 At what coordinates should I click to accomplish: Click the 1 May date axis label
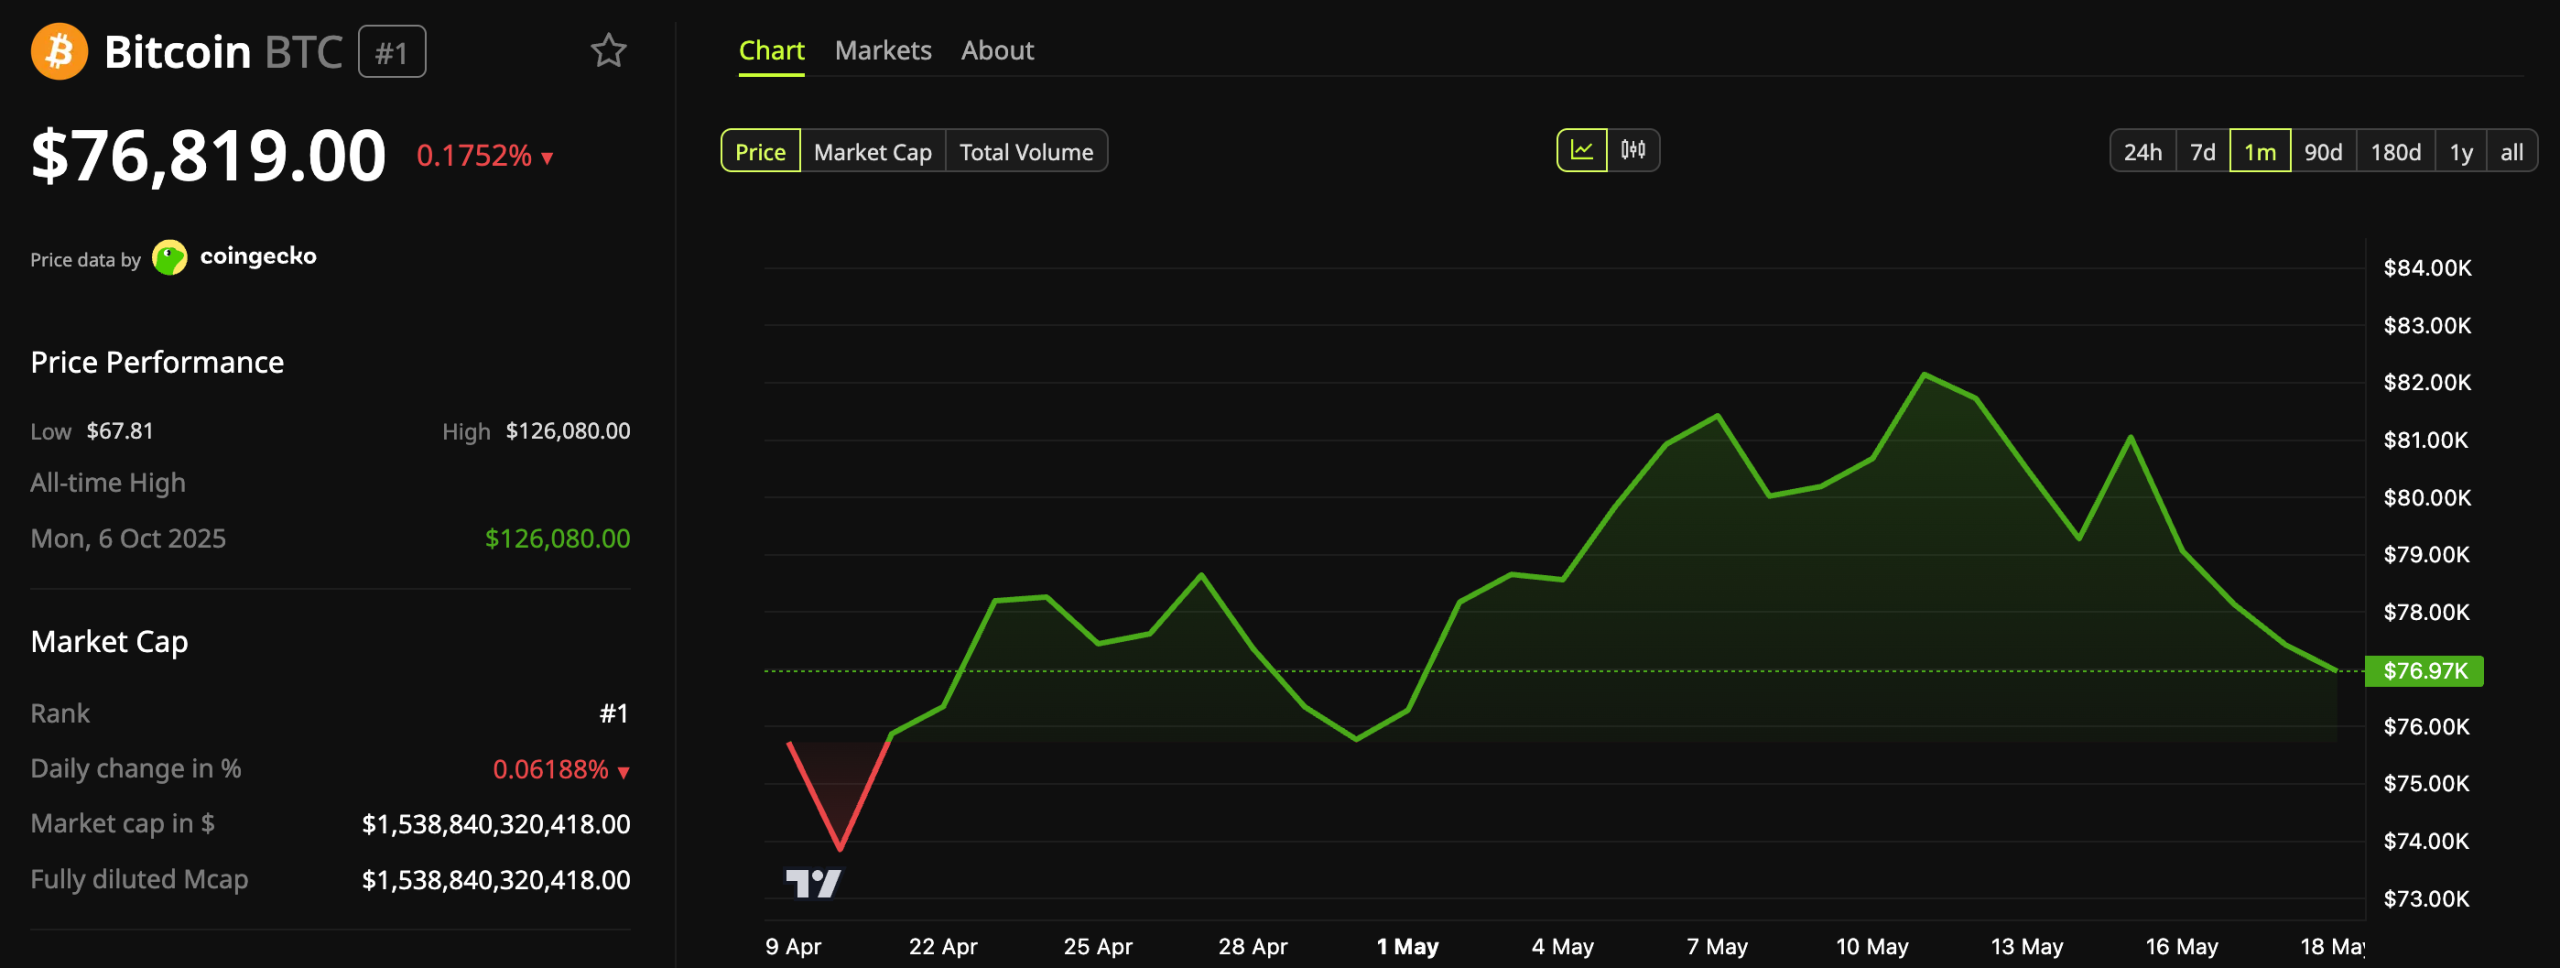[1407, 947]
